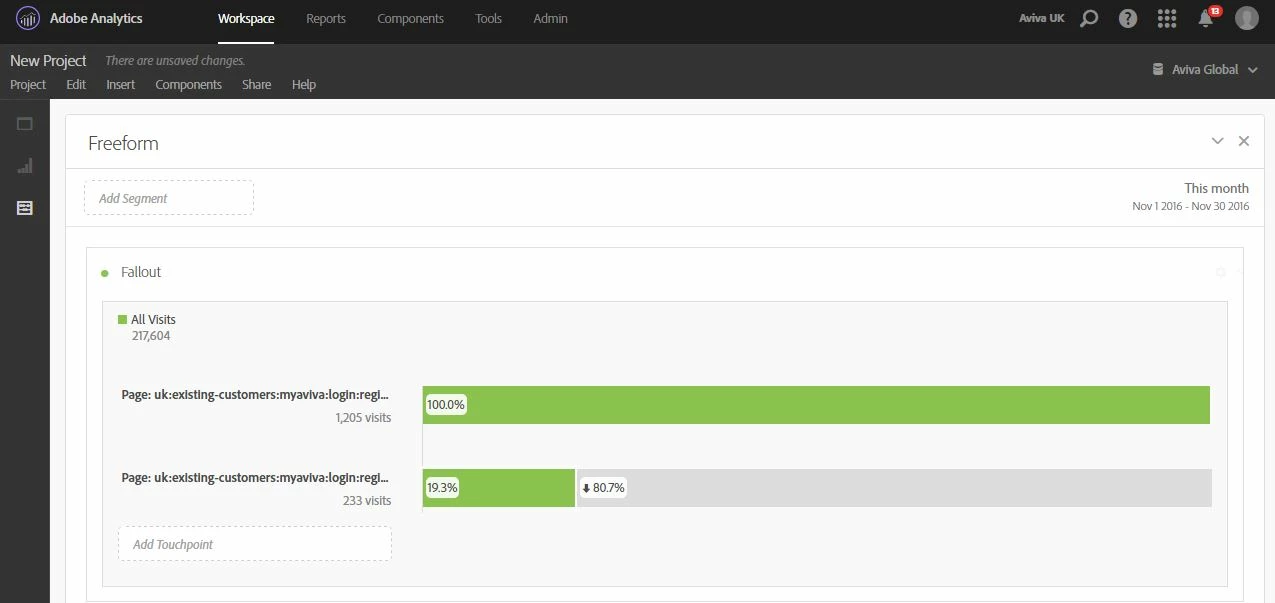Viewport: 1275px width, 603px height.
Task: Click the All Visits legend label
Action: click(x=153, y=320)
